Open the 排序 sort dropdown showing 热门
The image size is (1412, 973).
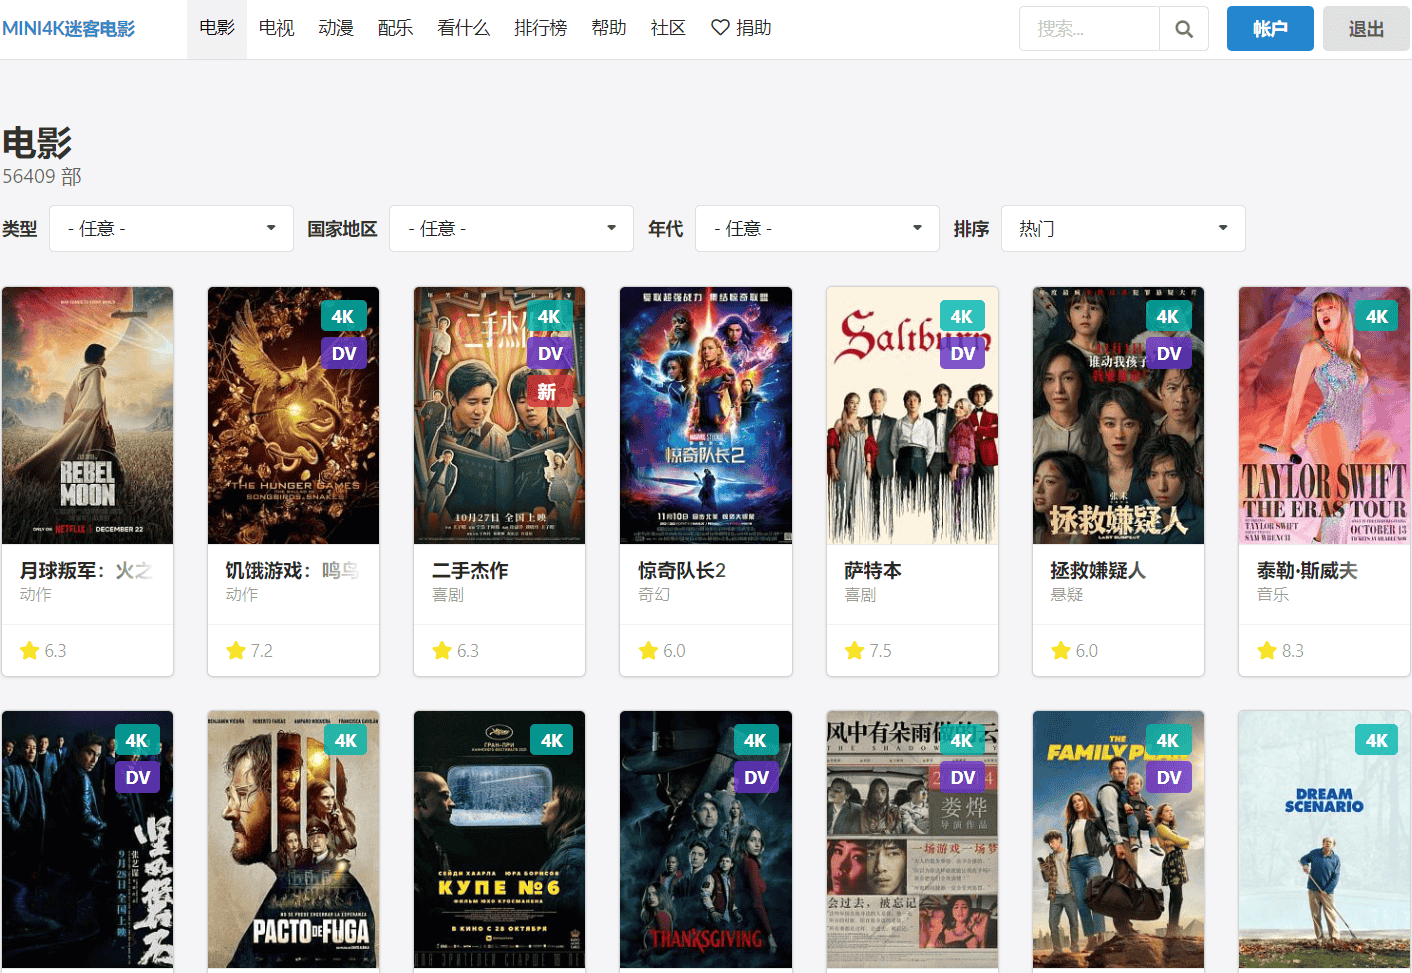[x=1123, y=229]
